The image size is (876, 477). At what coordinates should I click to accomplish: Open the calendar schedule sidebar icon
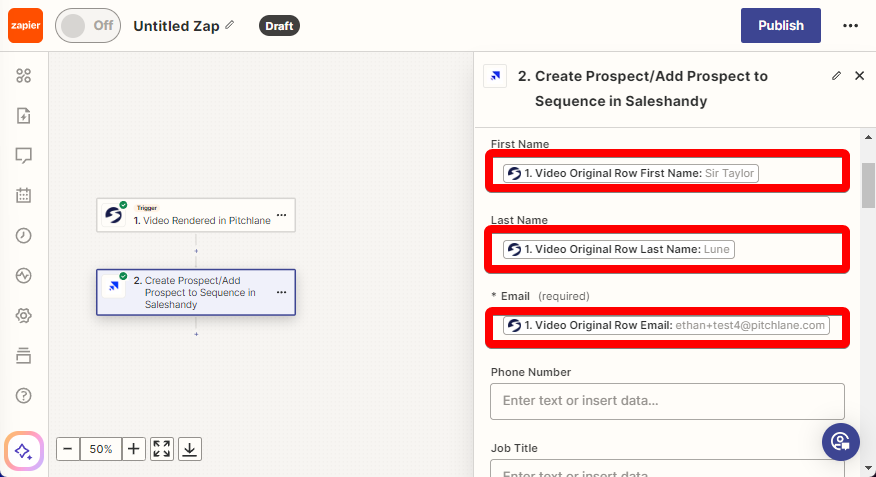click(x=23, y=195)
